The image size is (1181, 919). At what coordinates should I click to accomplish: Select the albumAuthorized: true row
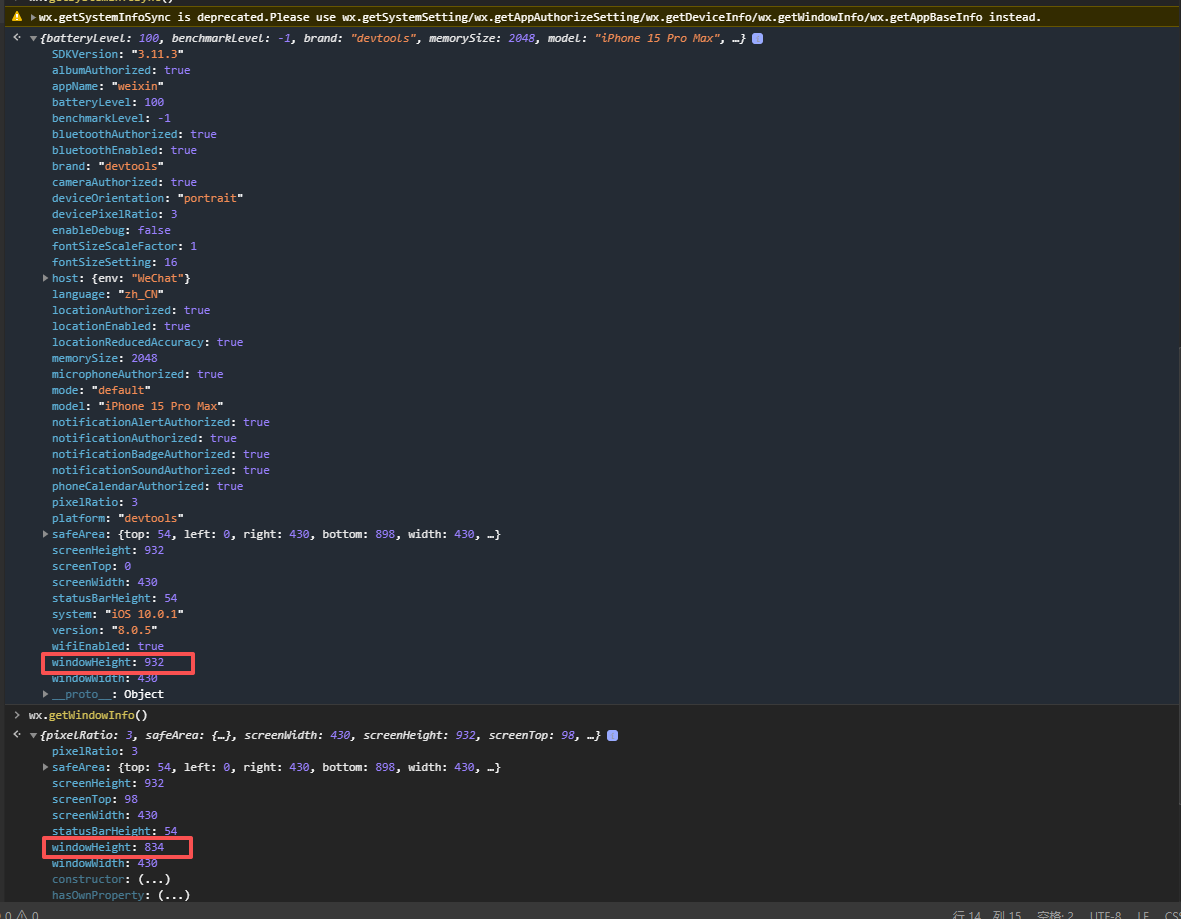coord(121,70)
